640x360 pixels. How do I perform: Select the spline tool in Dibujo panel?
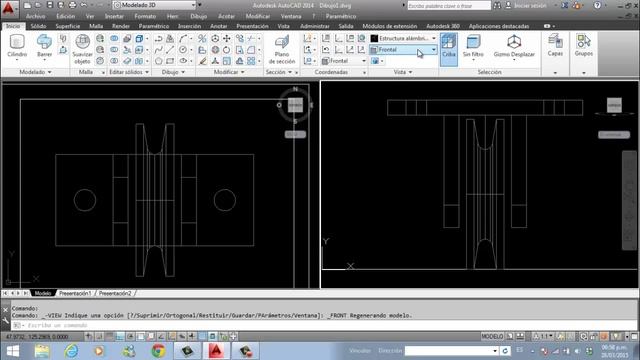point(159,50)
